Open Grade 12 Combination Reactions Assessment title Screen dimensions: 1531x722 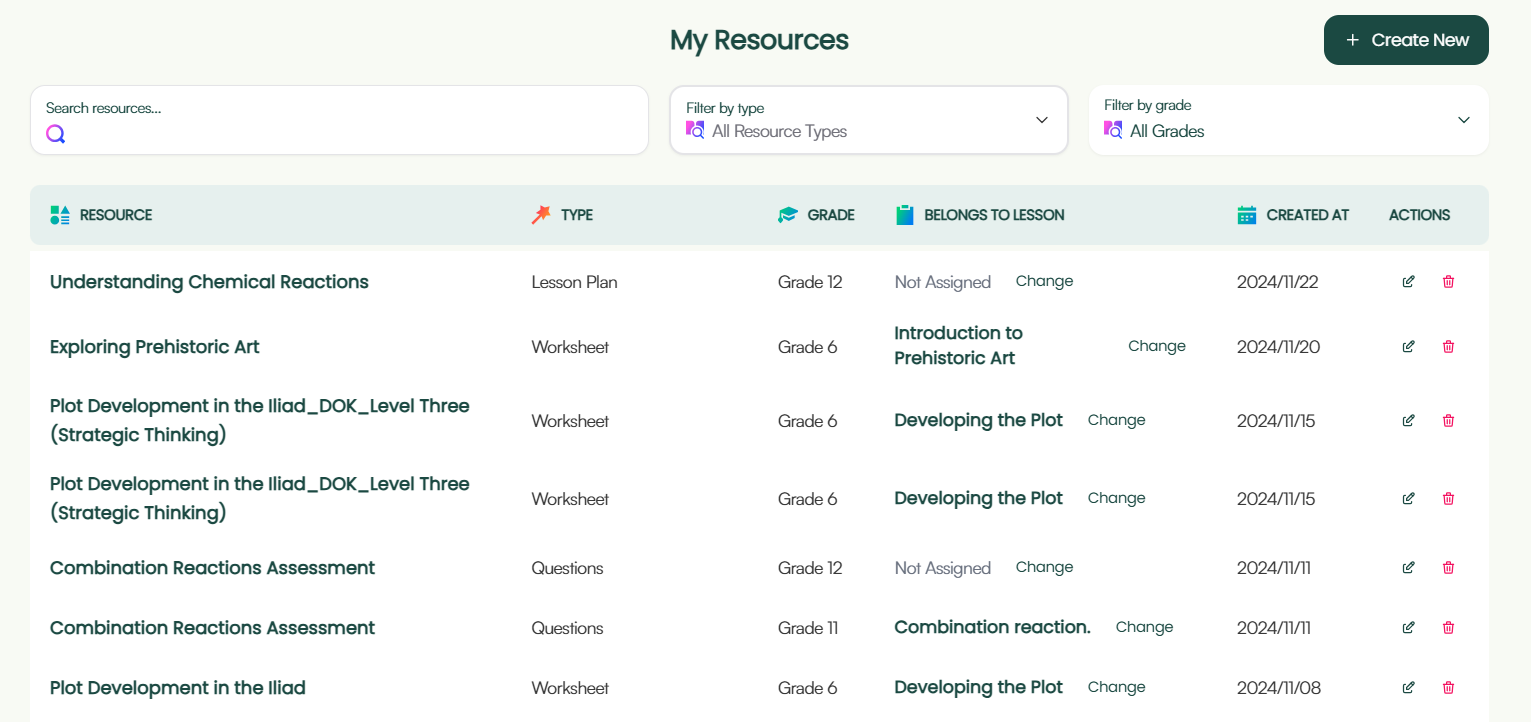point(212,568)
